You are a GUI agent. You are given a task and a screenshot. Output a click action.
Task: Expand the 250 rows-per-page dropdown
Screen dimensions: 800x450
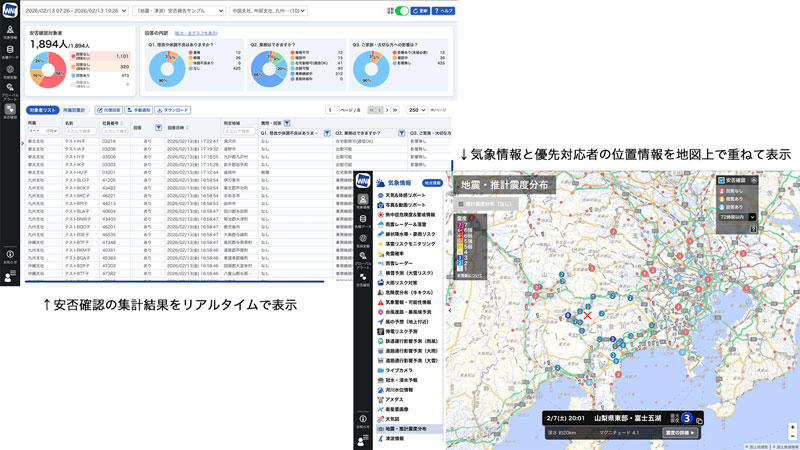pyautogui.click(x=414, y=109)
